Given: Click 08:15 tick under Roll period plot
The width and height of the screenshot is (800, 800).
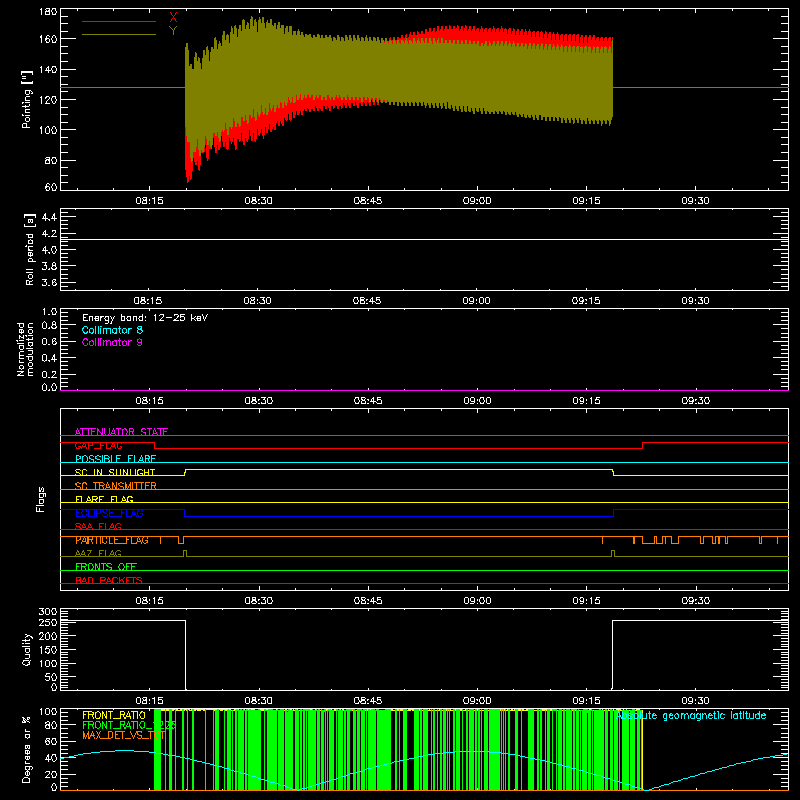Looking at the screenshot, I should click(x=148, y=301).
